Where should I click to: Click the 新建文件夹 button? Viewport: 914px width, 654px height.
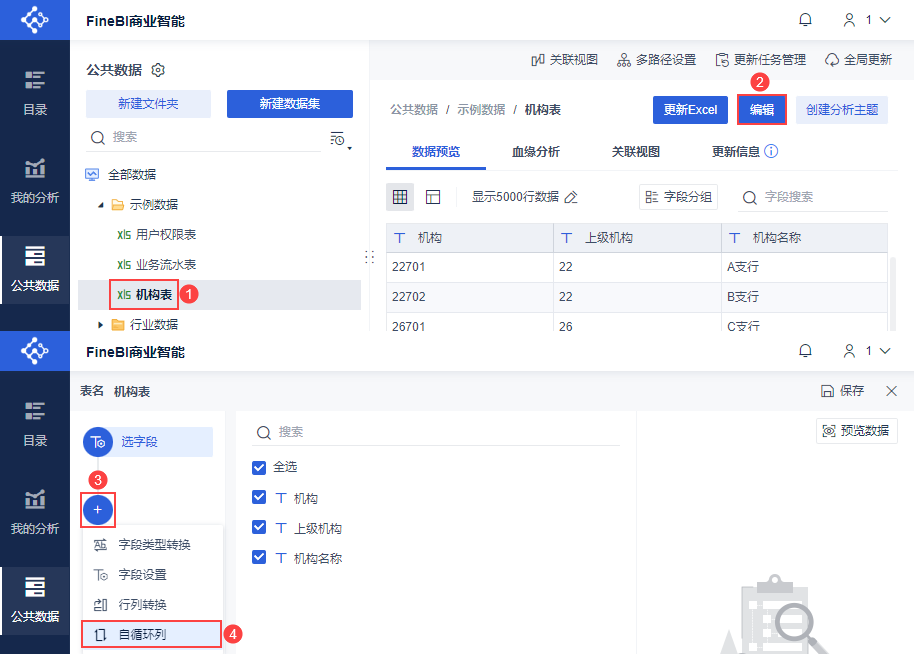(x=148, y=104)
